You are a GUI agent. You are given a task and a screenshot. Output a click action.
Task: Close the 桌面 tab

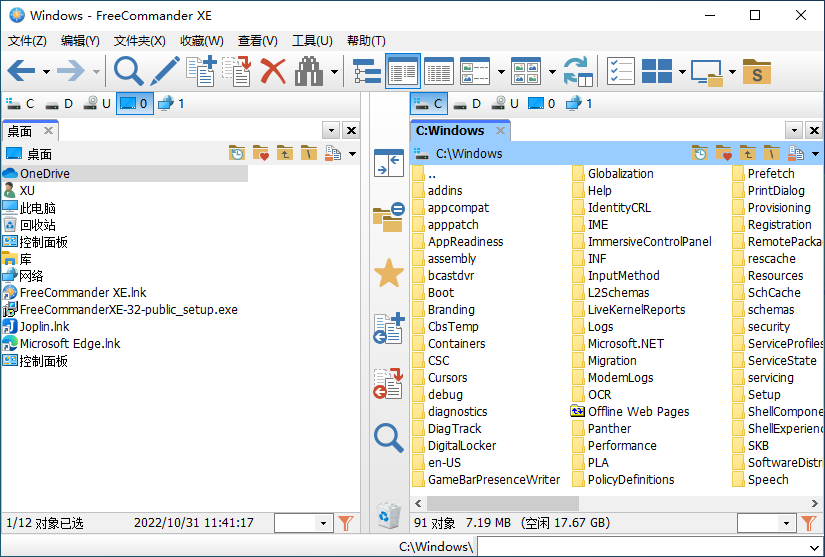[x=48, y=130]
